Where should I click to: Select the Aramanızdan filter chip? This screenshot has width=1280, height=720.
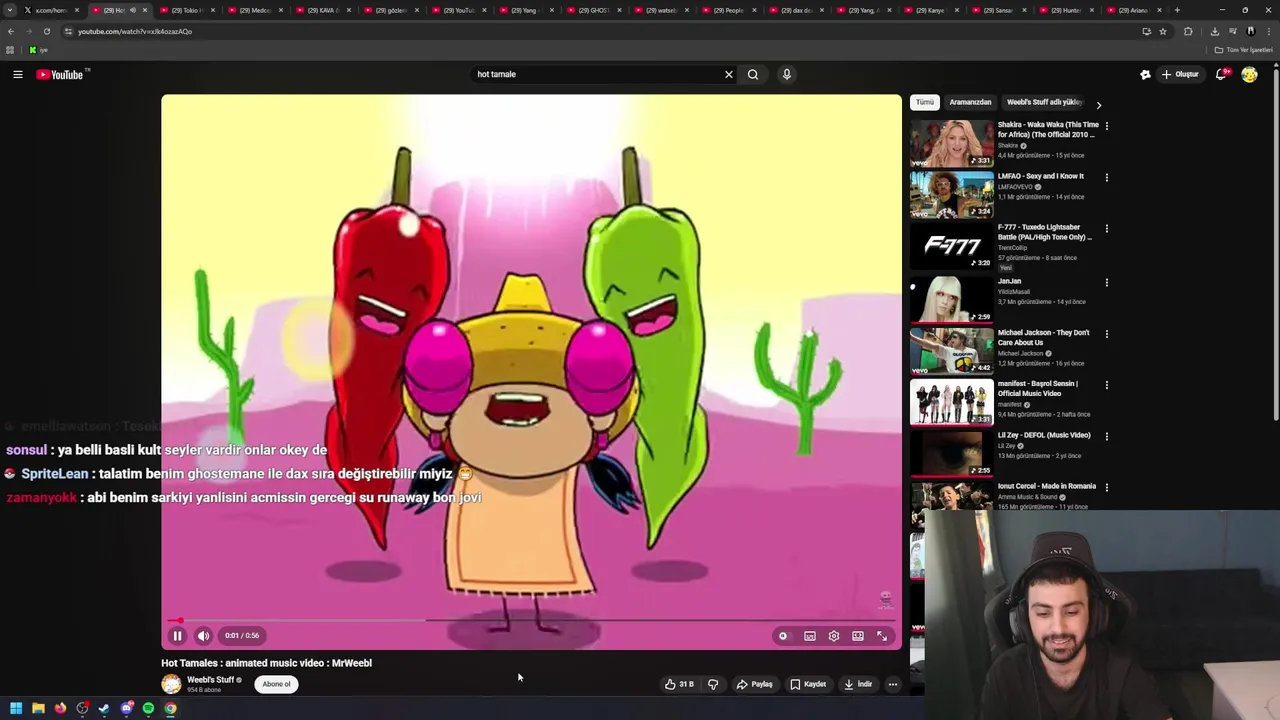970,102
